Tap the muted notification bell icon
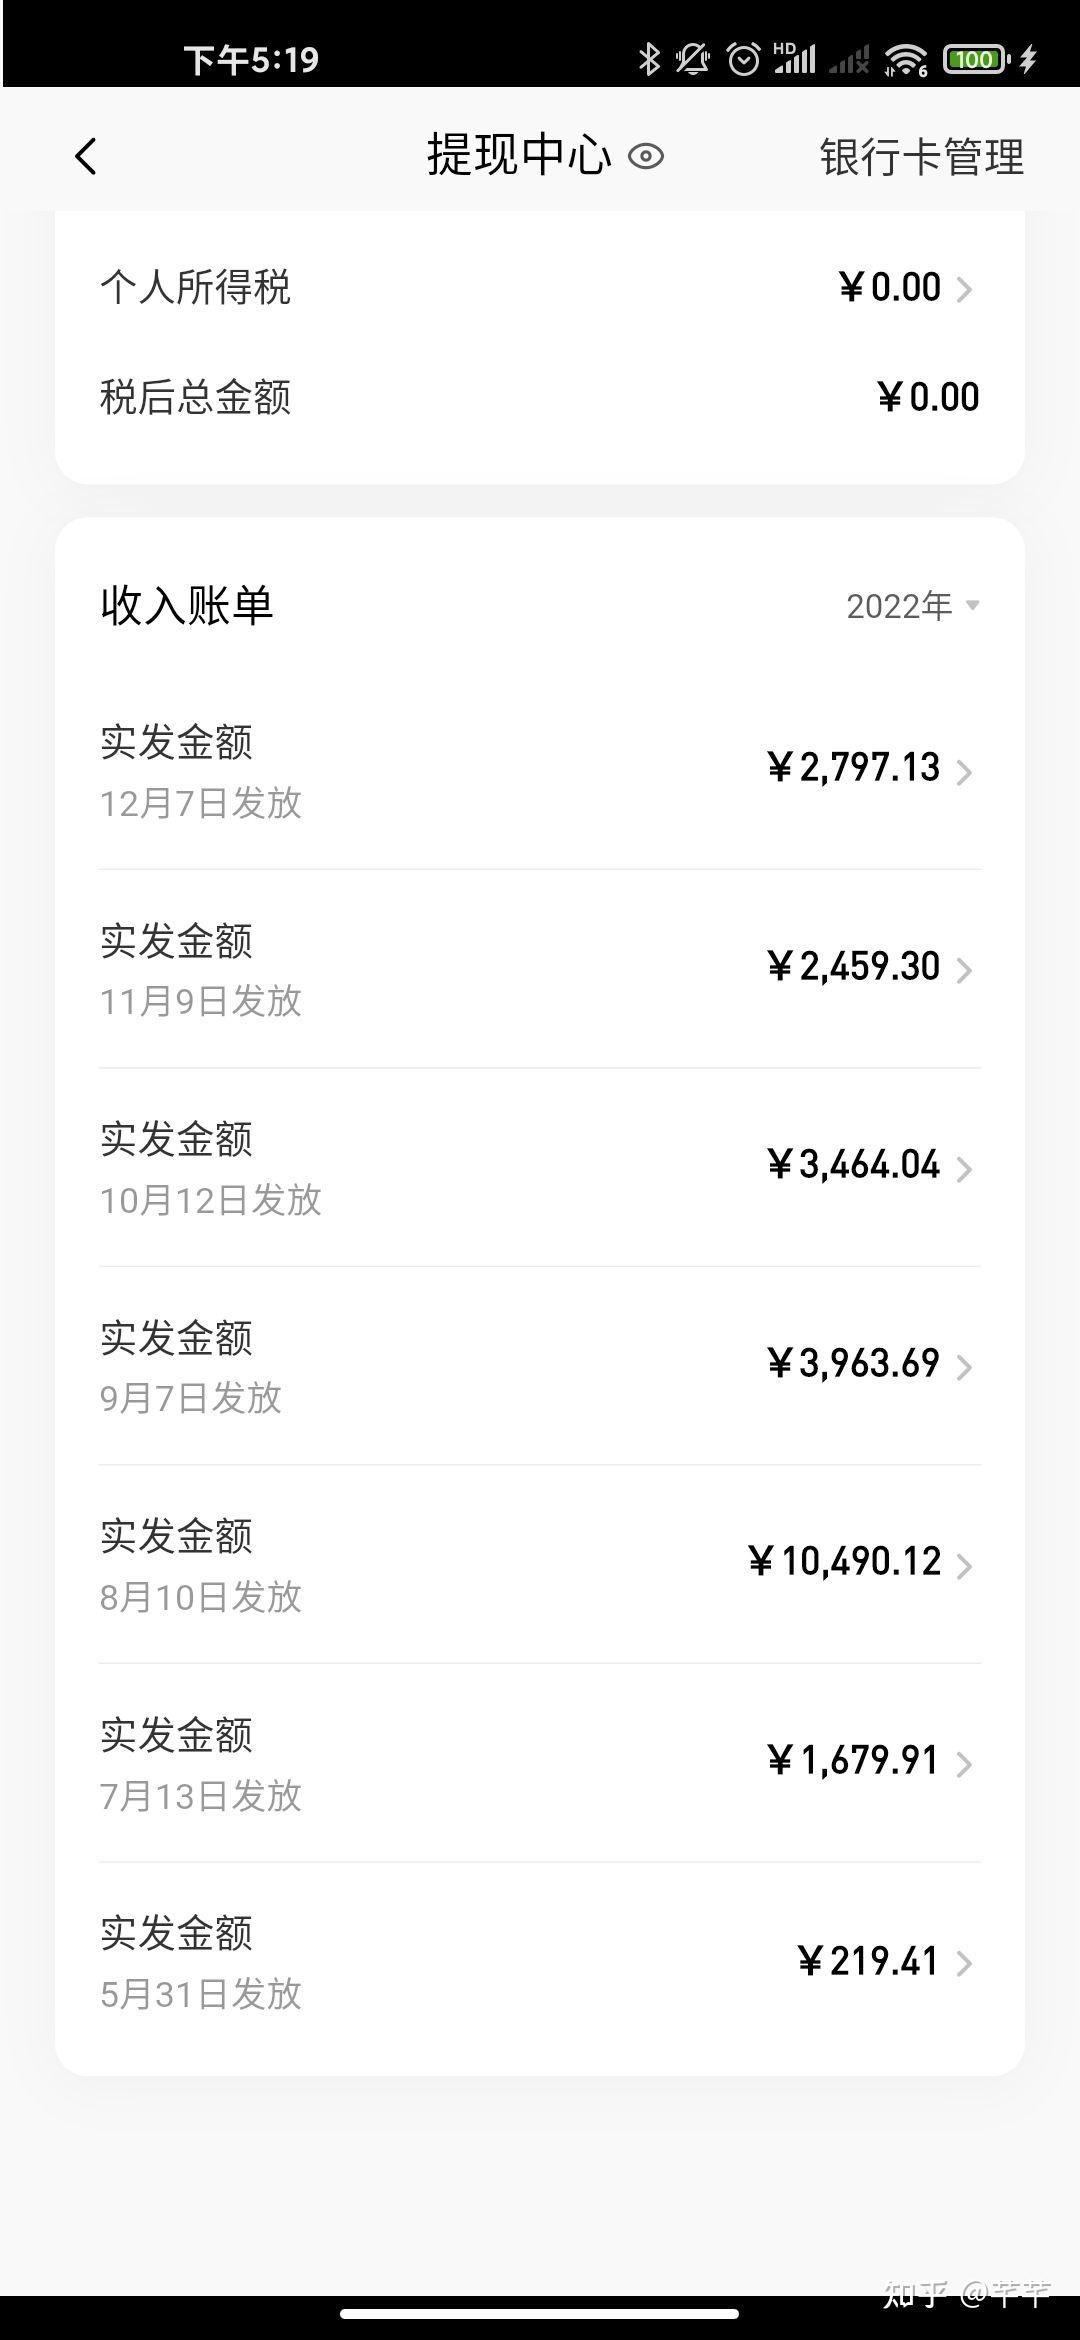Image resolution: width=1080 pixels, height=2340 pixels. 692,59
